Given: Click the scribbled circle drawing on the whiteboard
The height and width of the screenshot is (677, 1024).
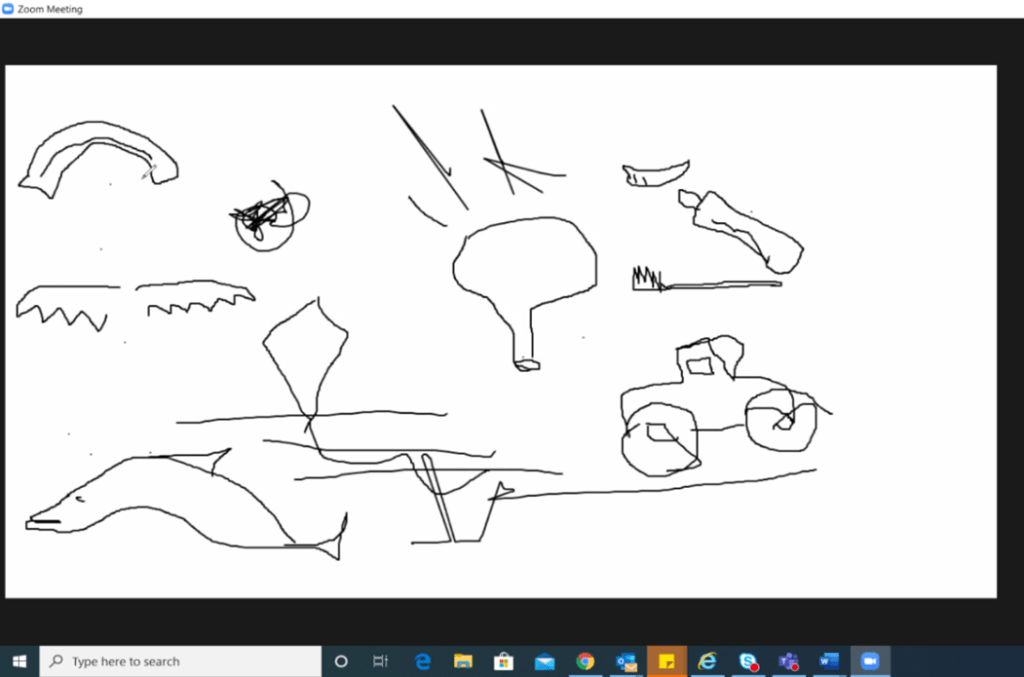Looking at the screenshot, I should pyautogui.click(x=266, y=220).
